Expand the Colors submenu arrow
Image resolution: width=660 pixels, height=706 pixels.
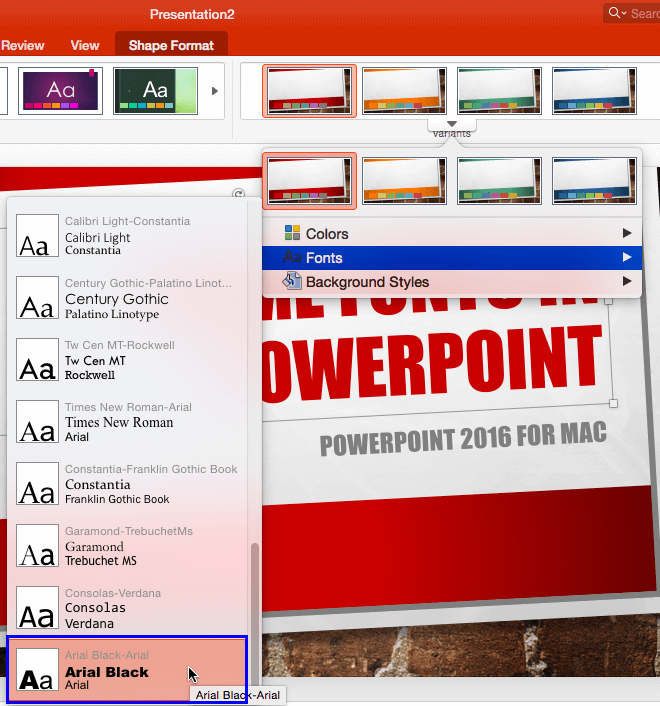pyautogui.click(x=627, y=233)
